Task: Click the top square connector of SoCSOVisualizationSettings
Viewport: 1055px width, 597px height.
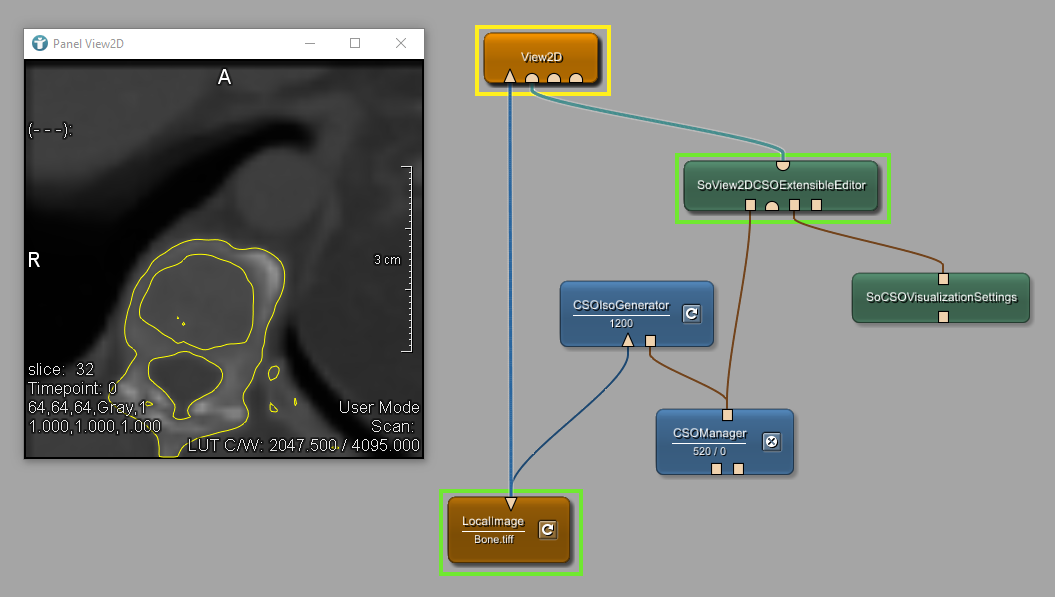Action: [942, 278]
